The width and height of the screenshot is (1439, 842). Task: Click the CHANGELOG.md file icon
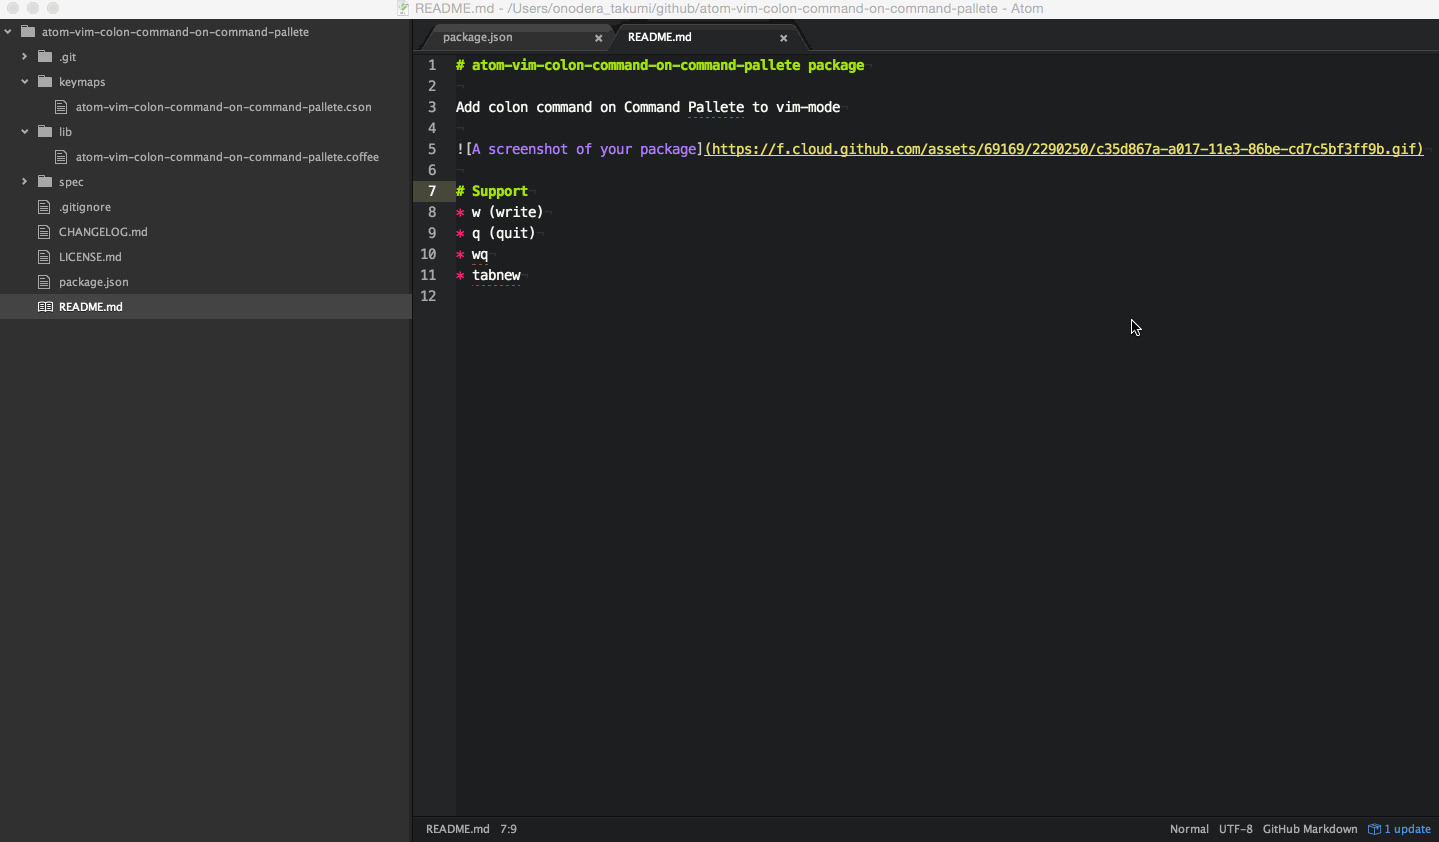(44, 232)
